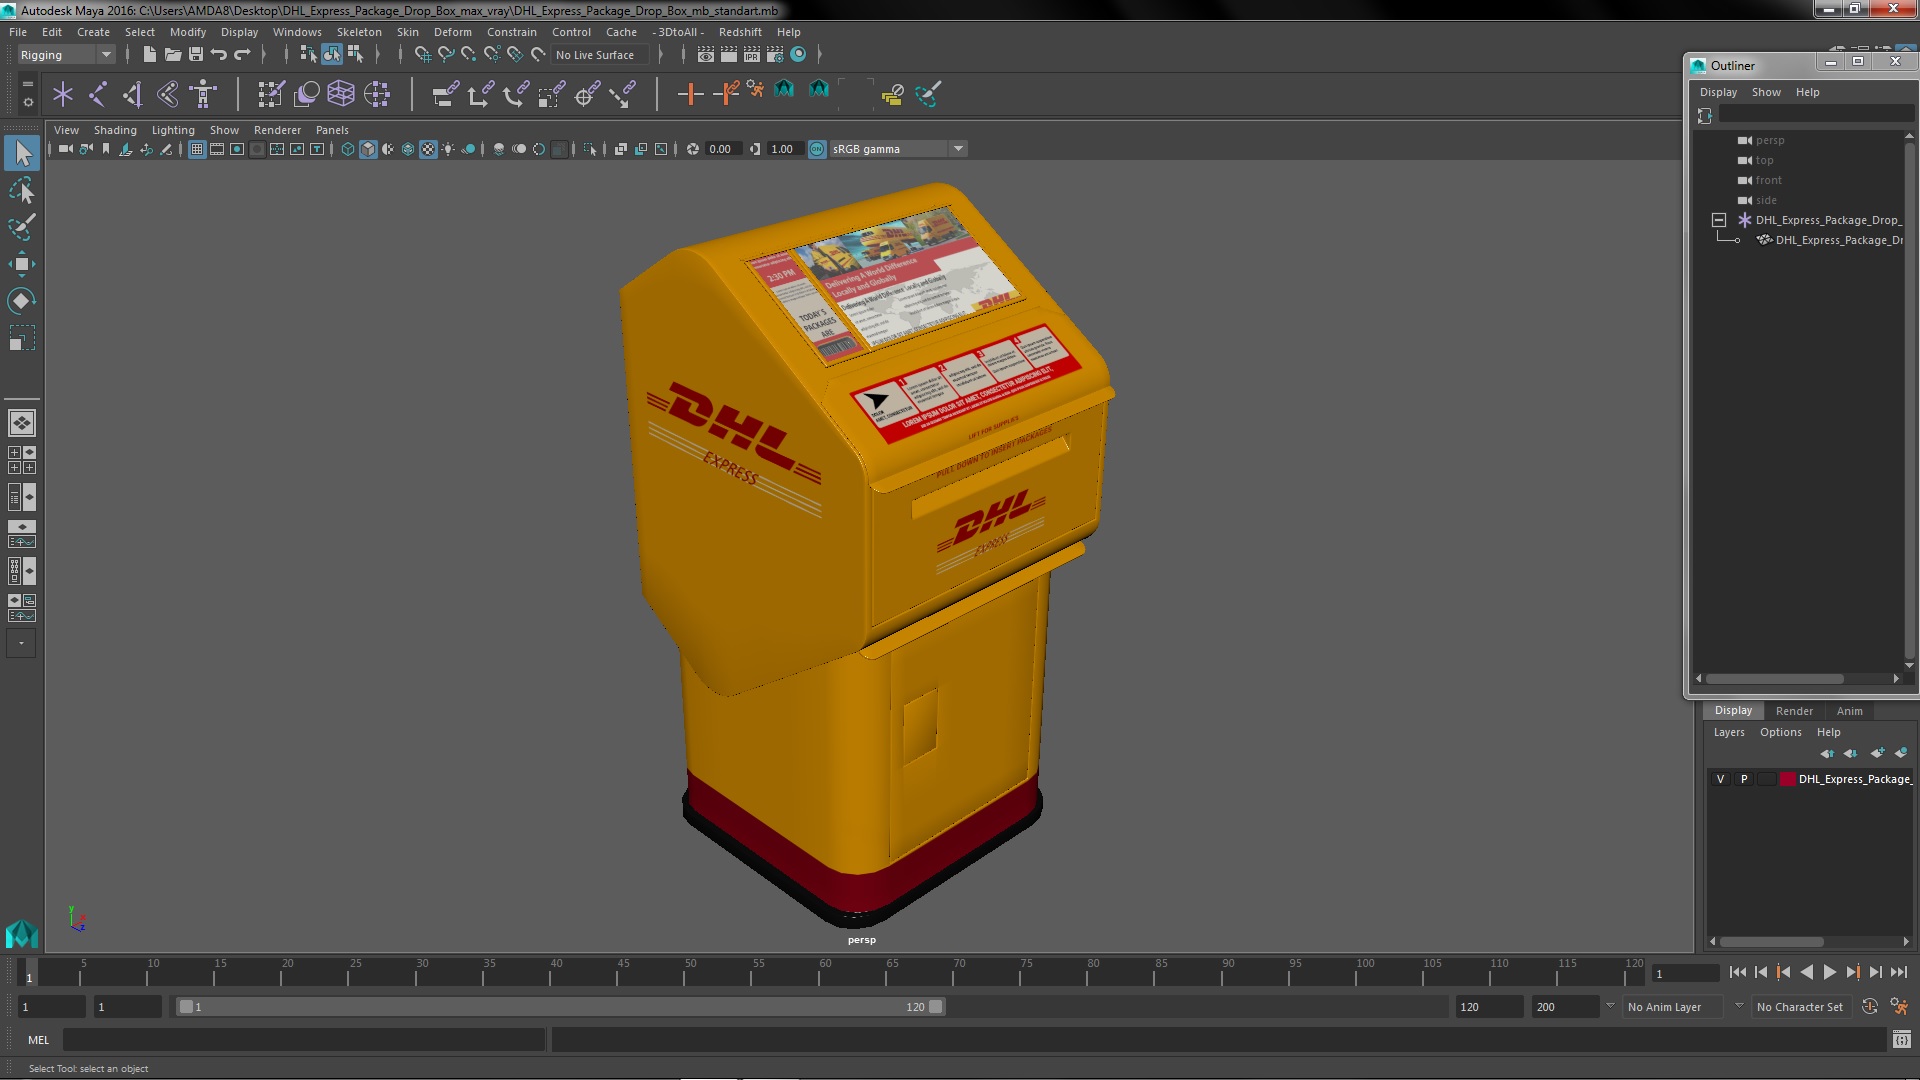Click the IPR render icon
1920x1080 pixels.
point(752,55)
